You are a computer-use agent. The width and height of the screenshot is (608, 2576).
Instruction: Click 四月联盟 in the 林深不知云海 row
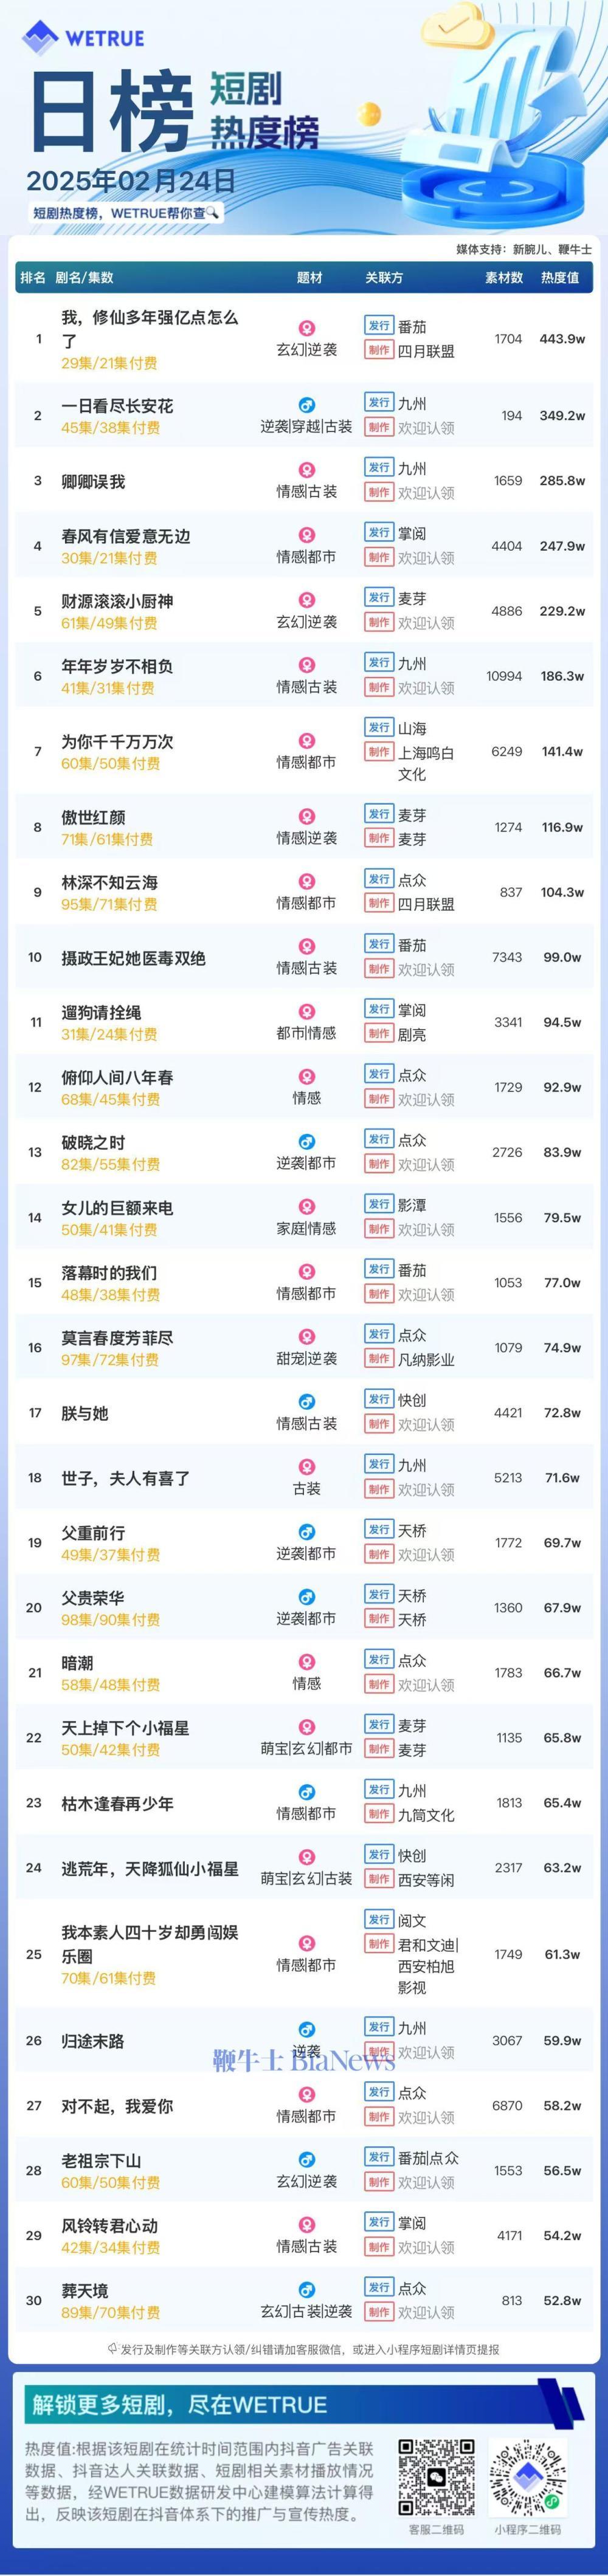point(426,904)
